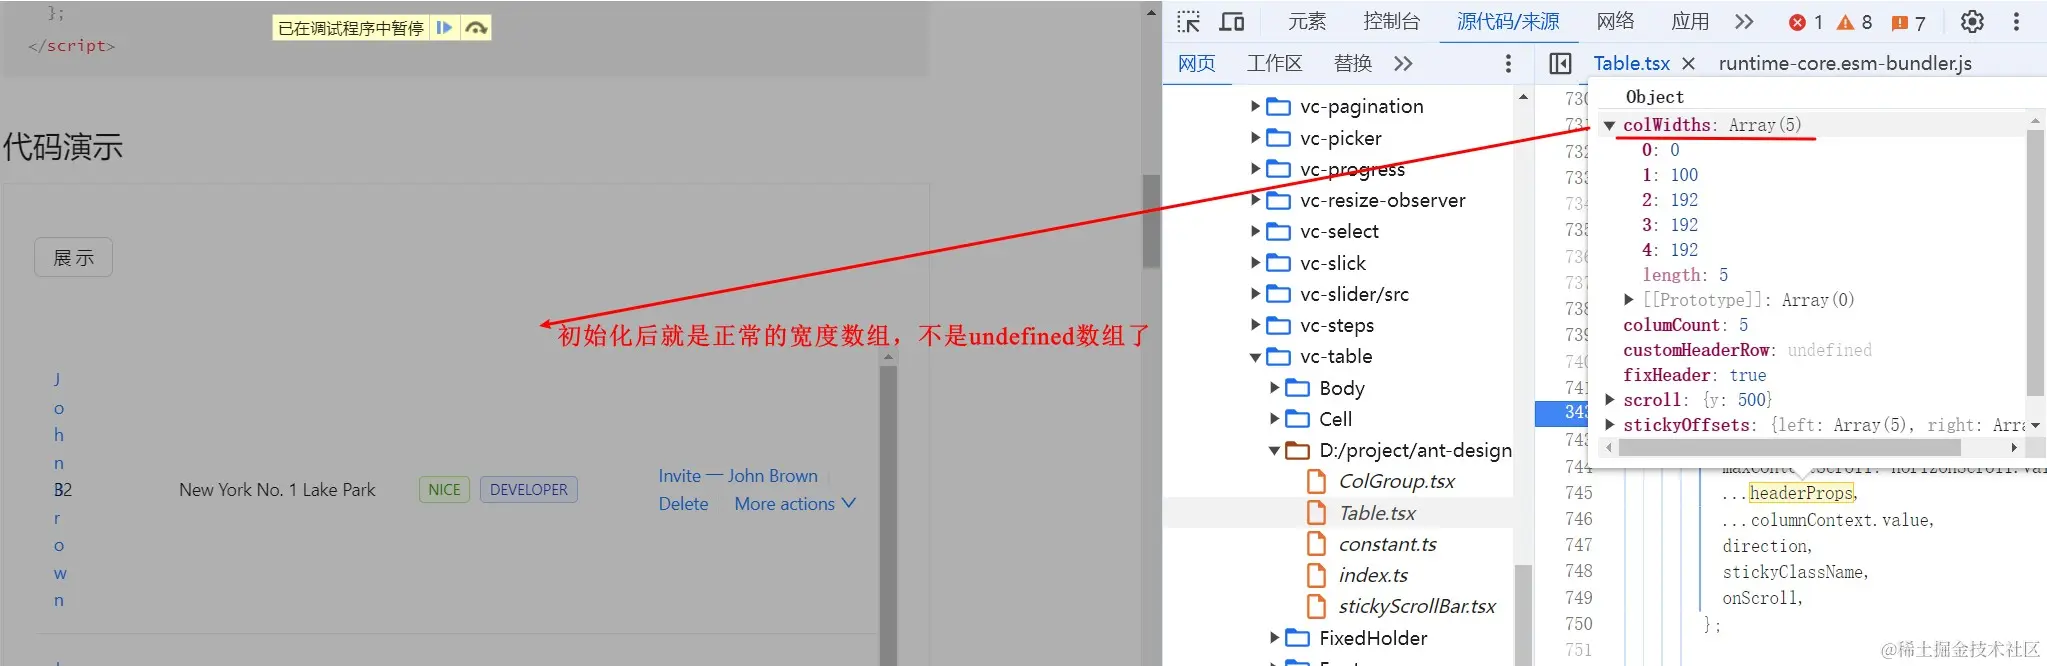Expand the vc-steps folder
Screen dimensions: 2047x666
[x=1256, y=325]
